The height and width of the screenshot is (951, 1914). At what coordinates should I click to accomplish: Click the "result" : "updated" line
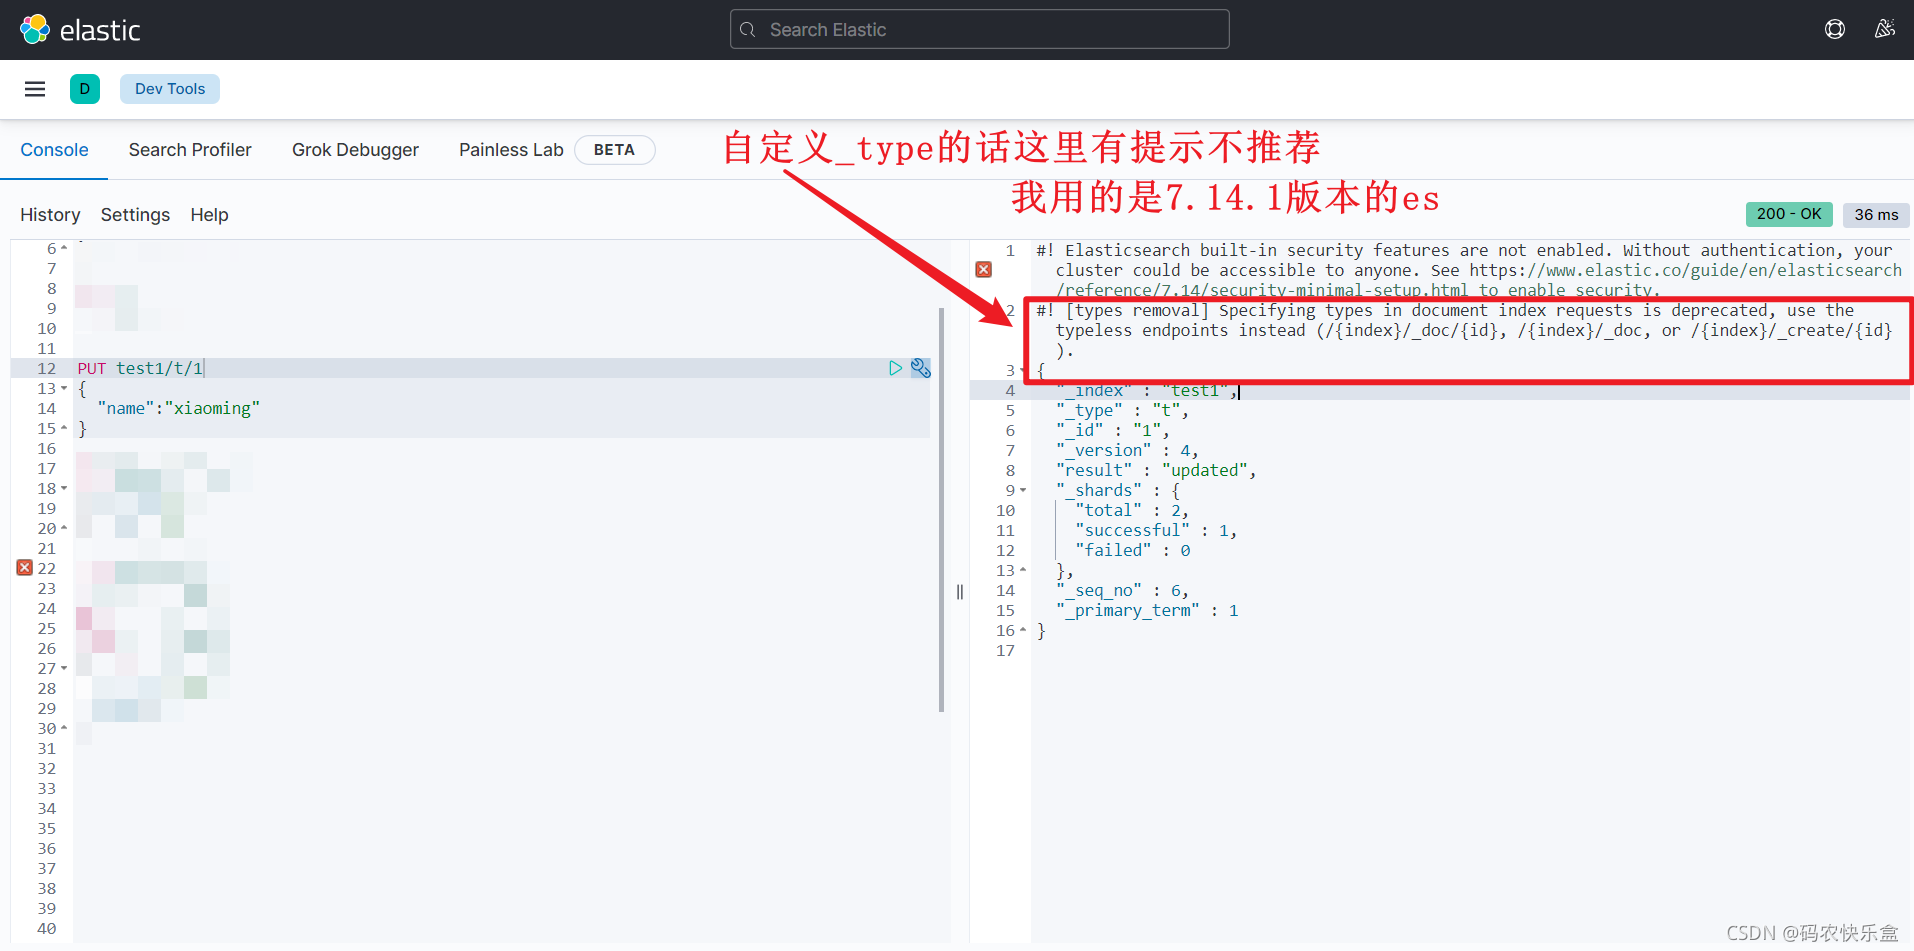pos(1156,470)
